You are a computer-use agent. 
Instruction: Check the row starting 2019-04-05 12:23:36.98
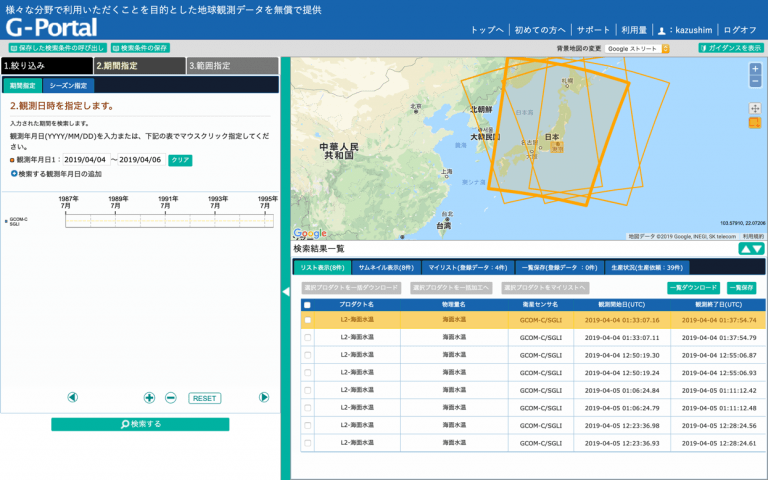(x=307, y=426)
